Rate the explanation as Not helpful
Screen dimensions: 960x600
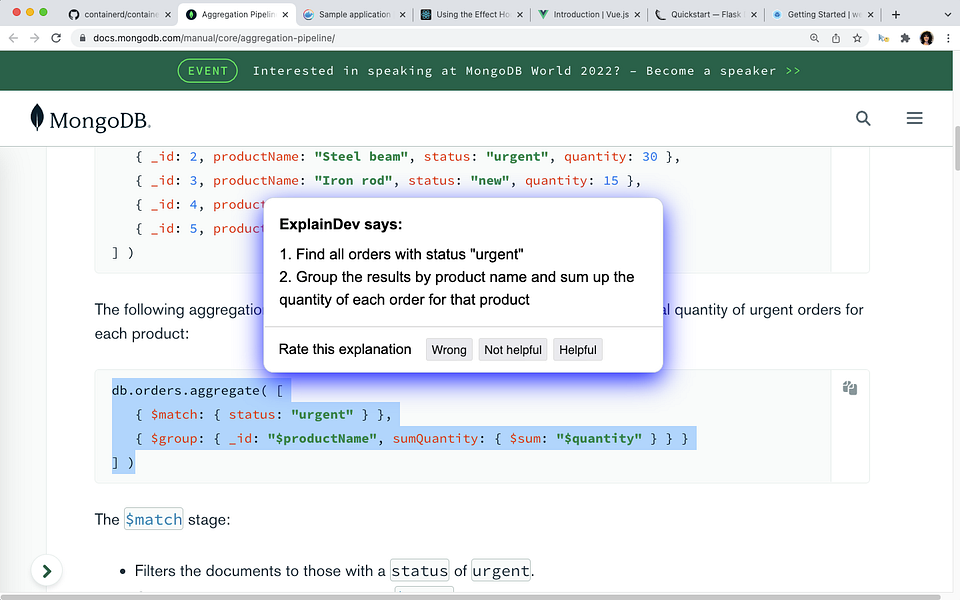513,350
